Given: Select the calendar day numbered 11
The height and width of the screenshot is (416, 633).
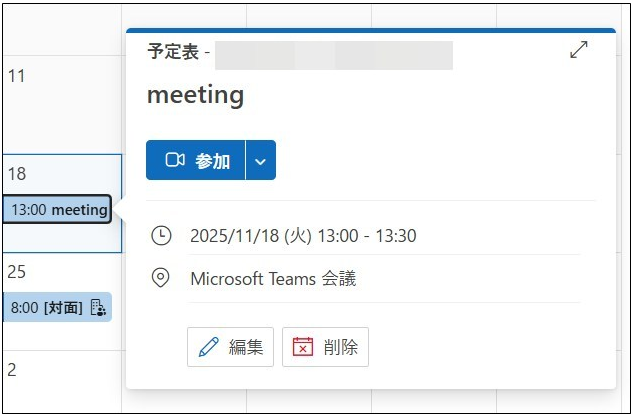Looking at the screenshot, I should [17, 76].
